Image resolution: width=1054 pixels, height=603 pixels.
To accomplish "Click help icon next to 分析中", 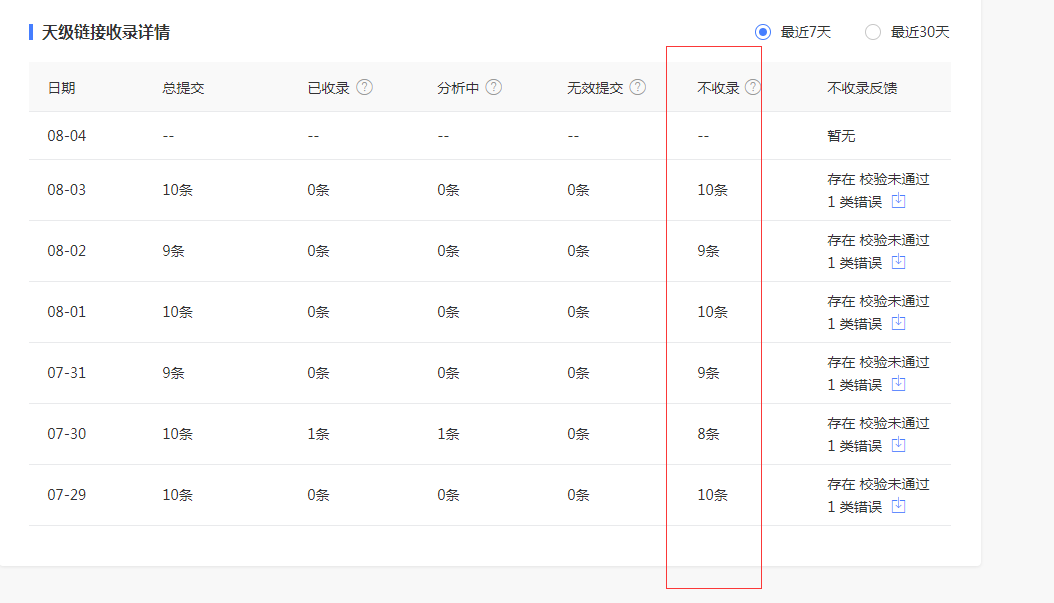I will click(x=494, y=87).
